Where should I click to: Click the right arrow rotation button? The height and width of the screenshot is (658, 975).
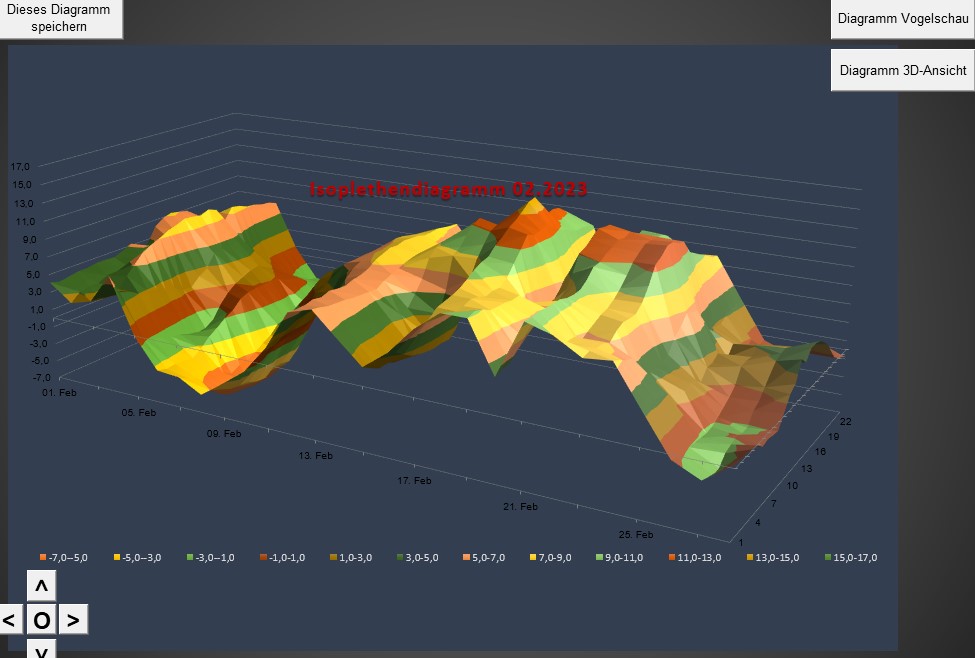click(73, 620)
